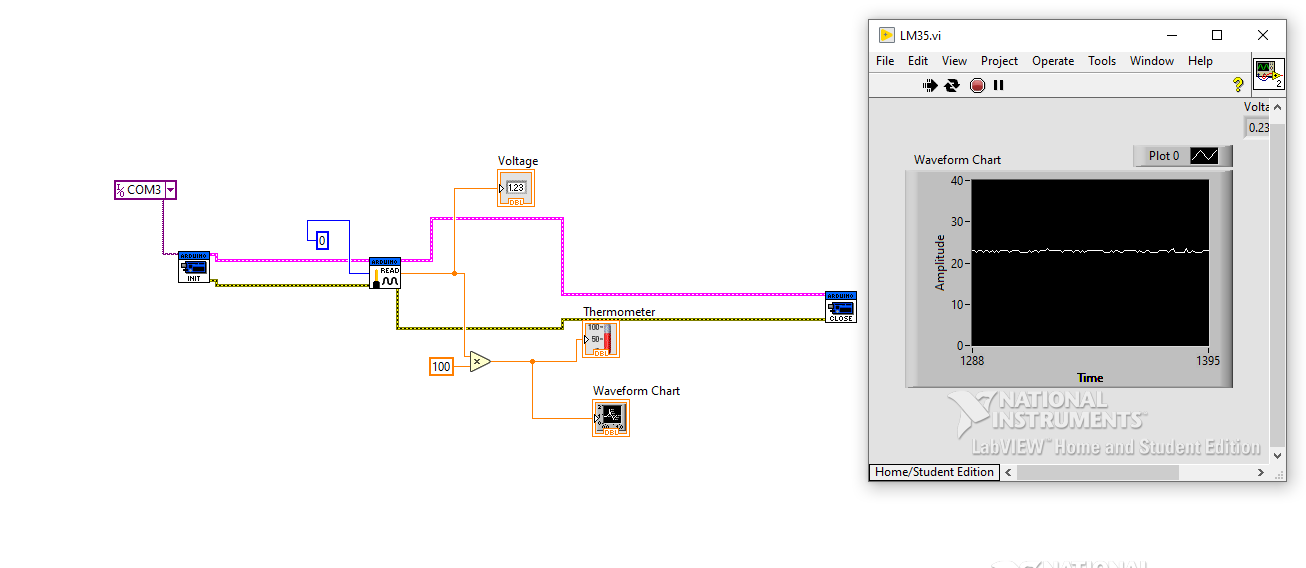Click the Voltage value field showing 0.23
This screenshot has width=1306, height=568.
[x=1257, y=127]
